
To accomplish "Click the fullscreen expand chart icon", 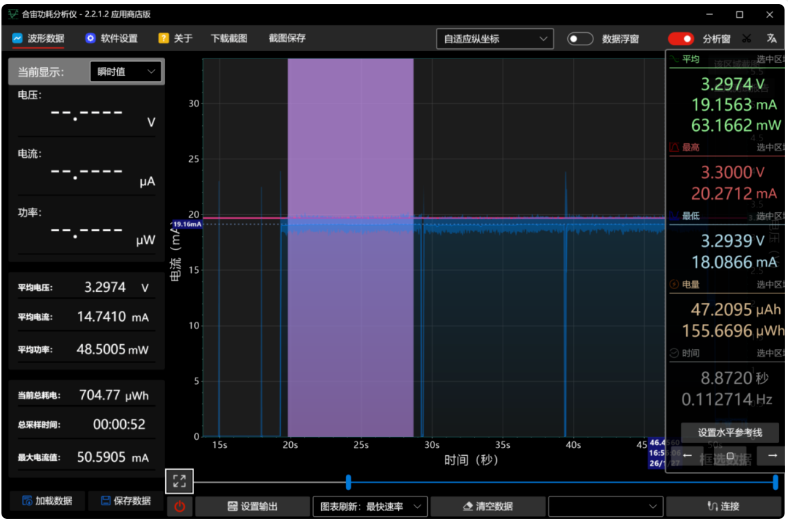I will tap(179, 481).
